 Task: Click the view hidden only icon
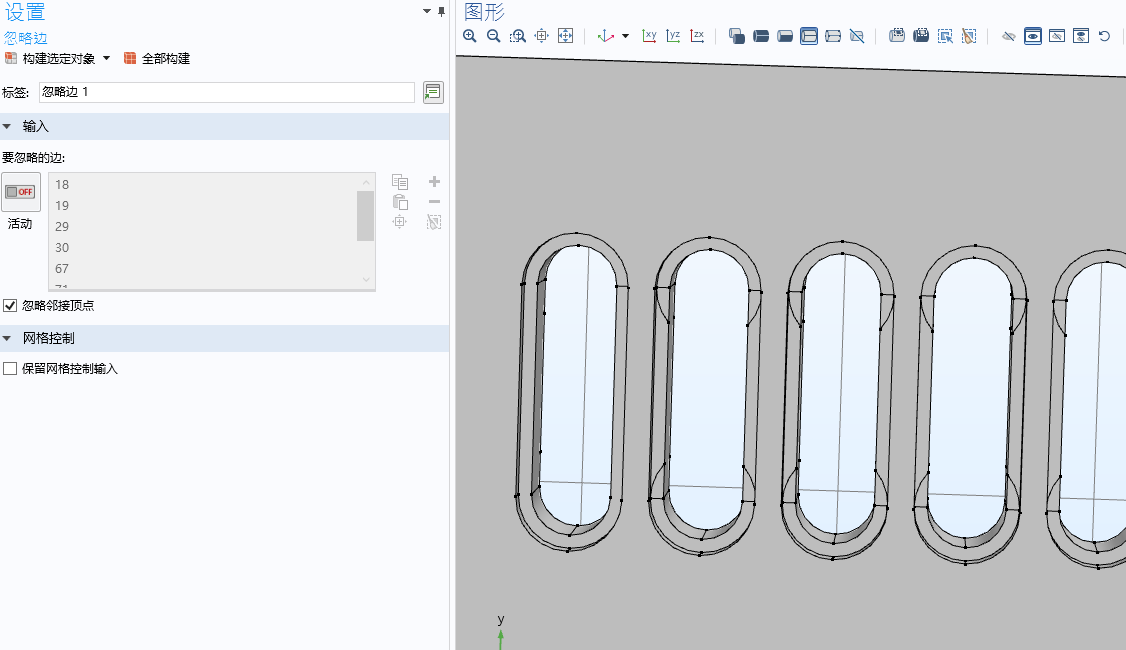coord(1057,36)
